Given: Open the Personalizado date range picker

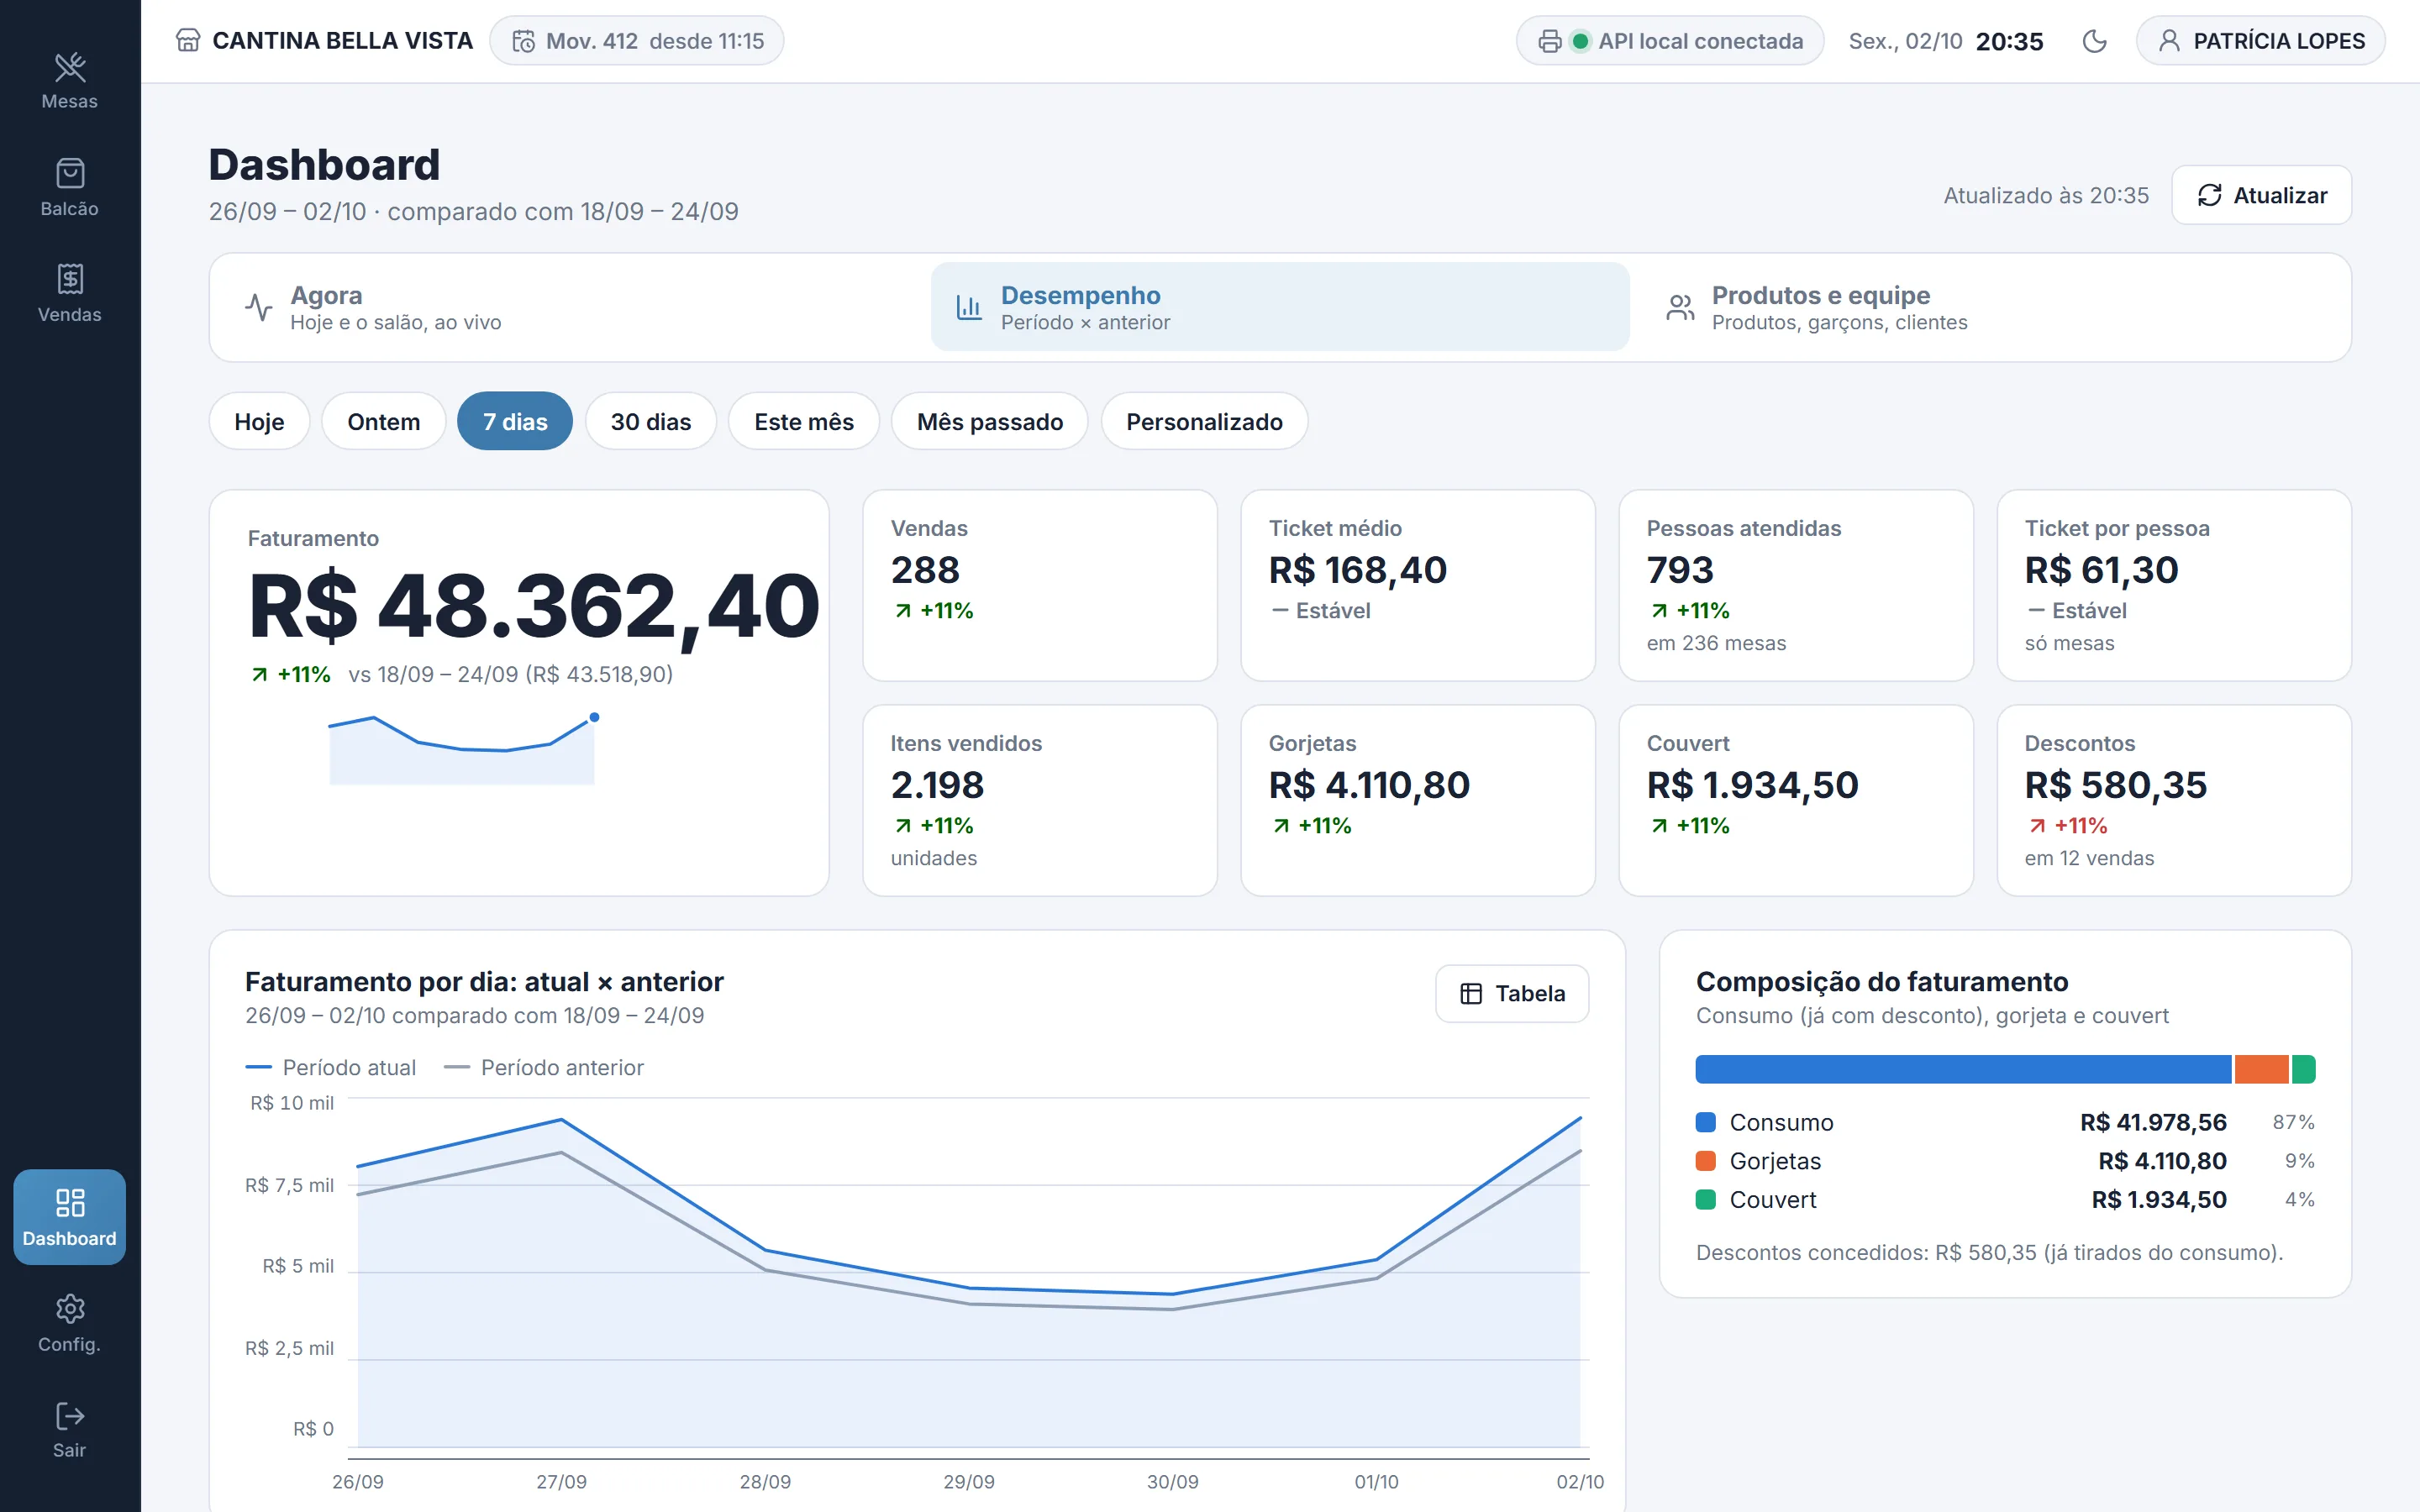Looking at the screenshot, I should 1204,421.
